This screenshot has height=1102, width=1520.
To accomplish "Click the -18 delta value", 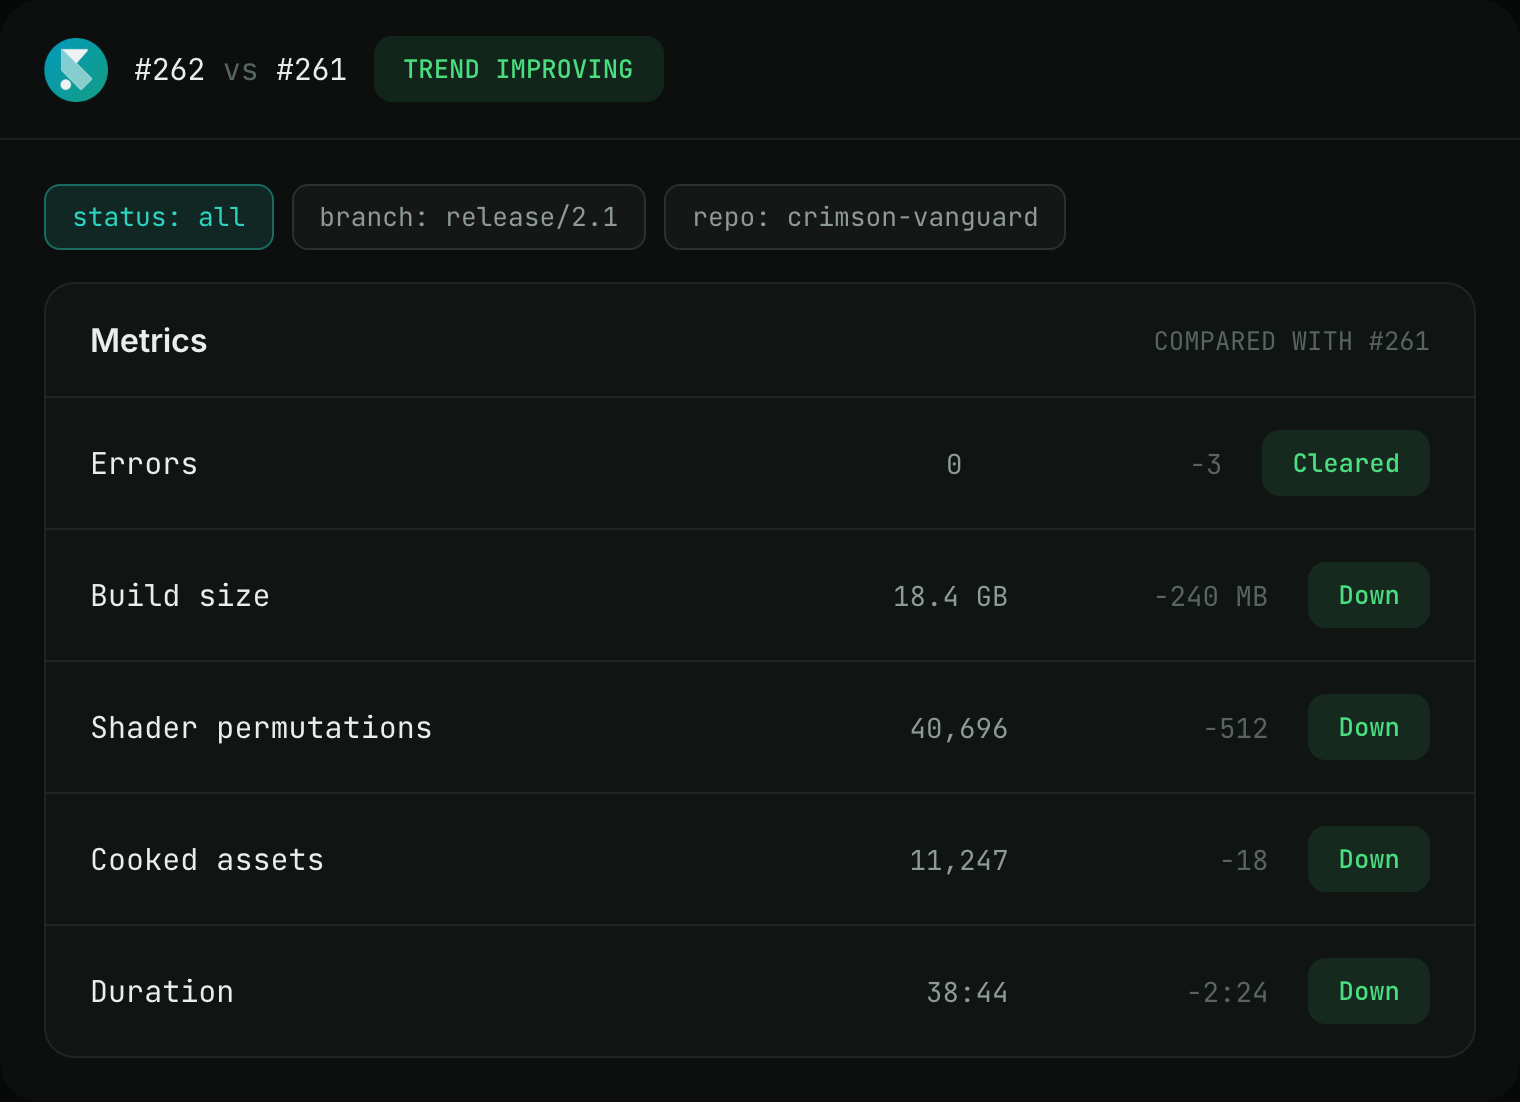I will point(1244,861).
